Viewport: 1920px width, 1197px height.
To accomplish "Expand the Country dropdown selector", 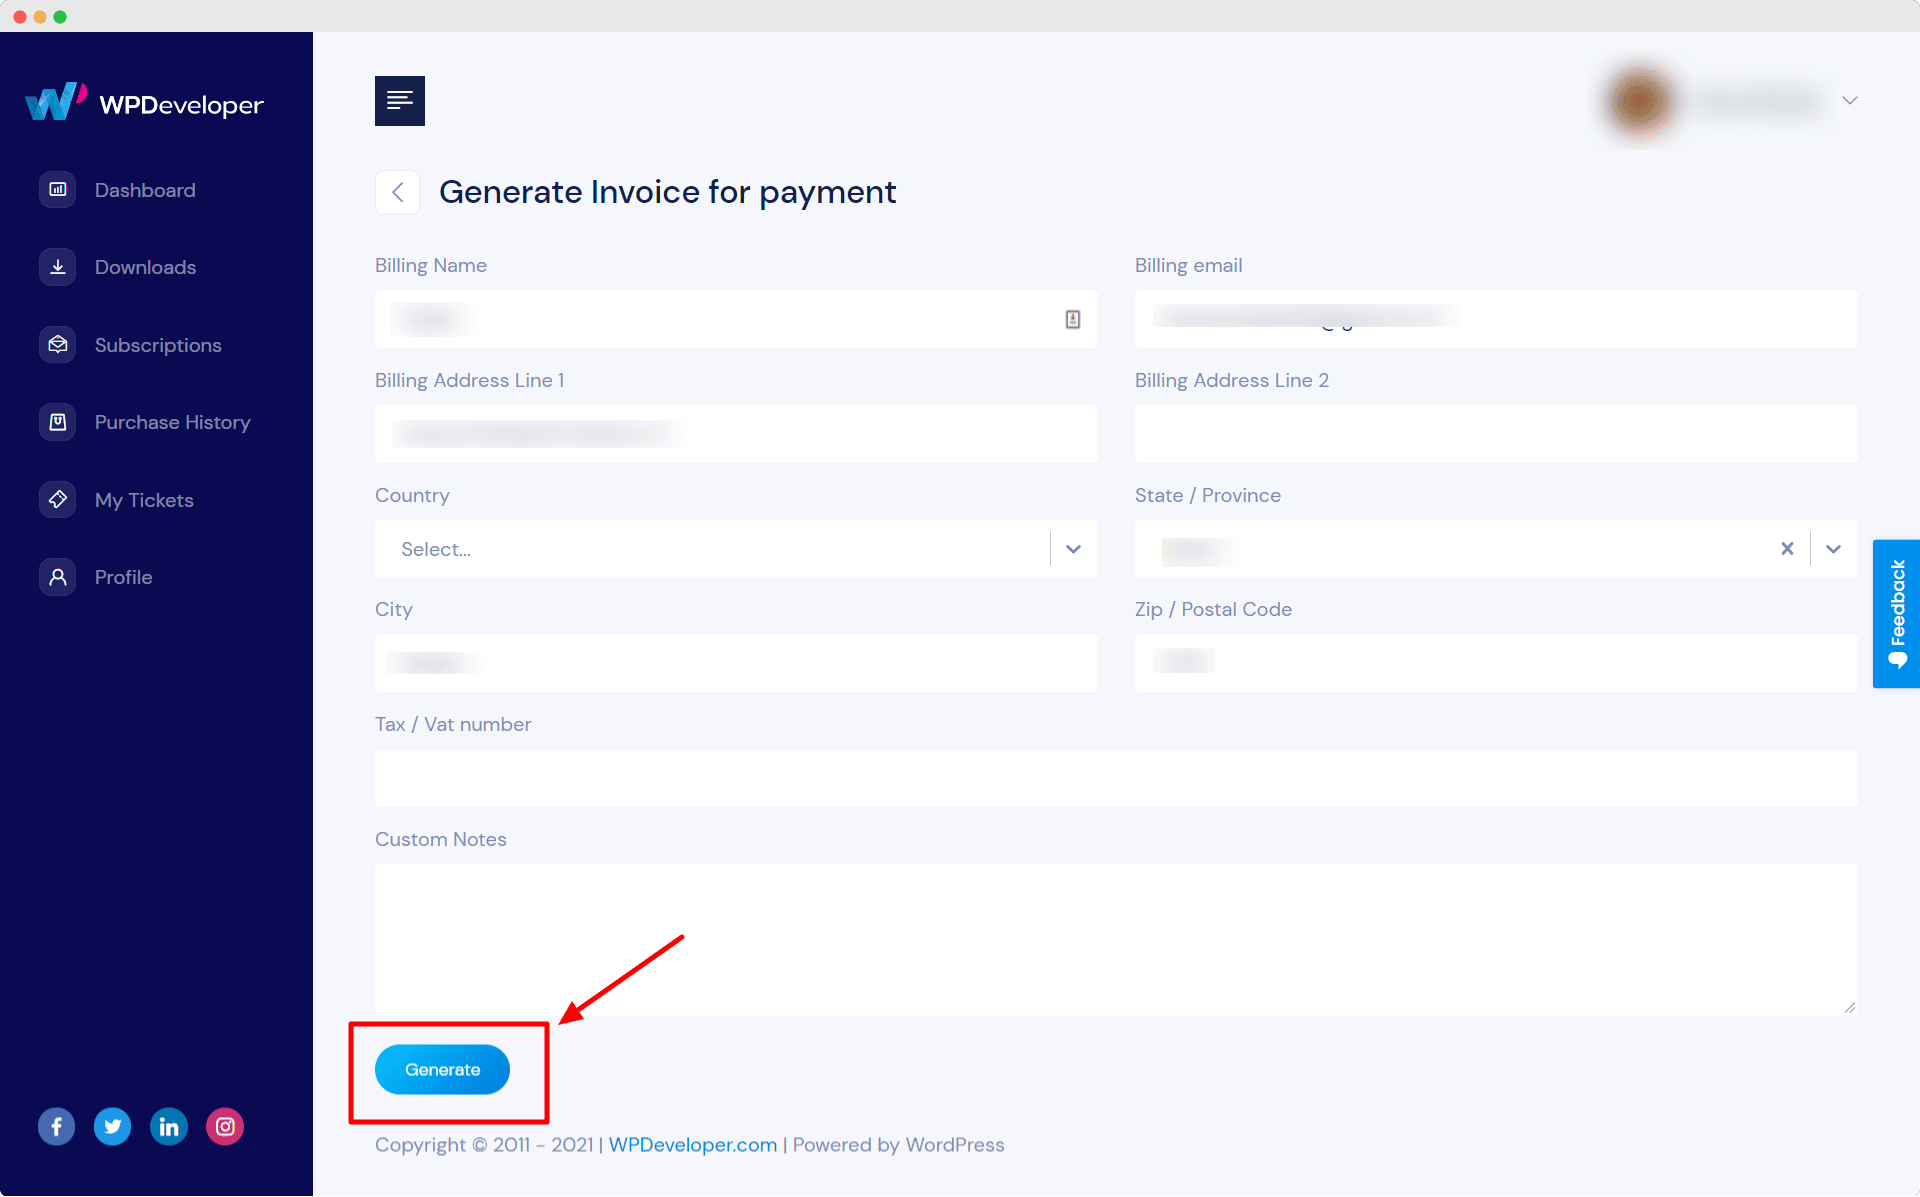I will click(x=1074, y=547).
